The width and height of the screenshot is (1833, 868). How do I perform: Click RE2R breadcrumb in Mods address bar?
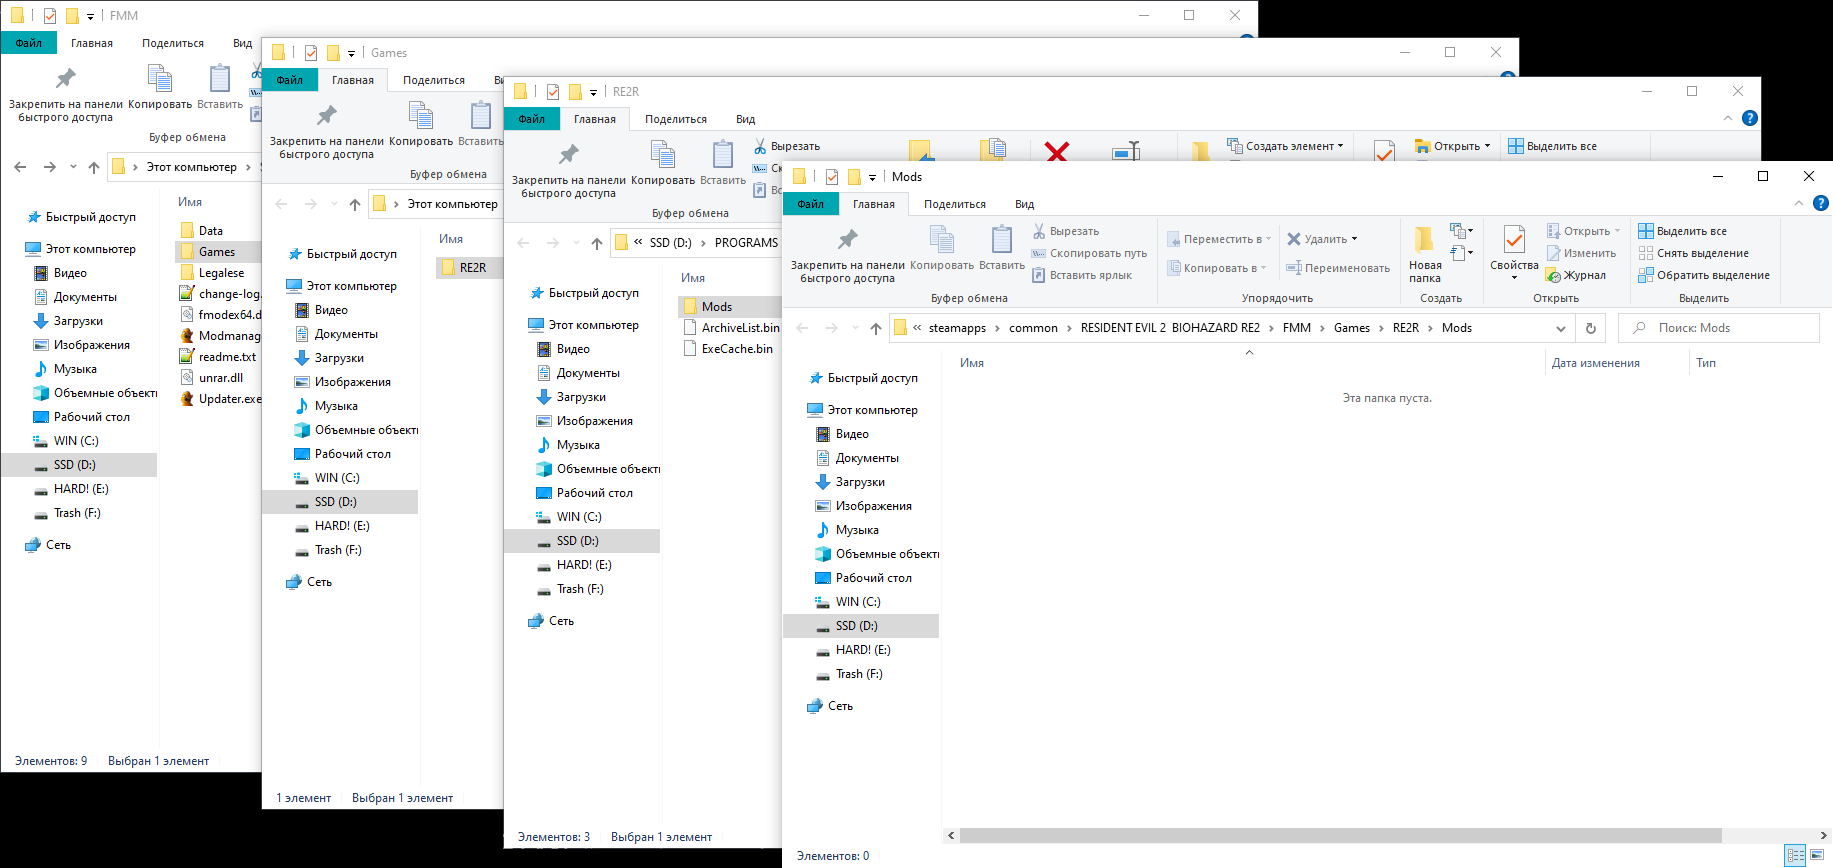(1406, 328)
